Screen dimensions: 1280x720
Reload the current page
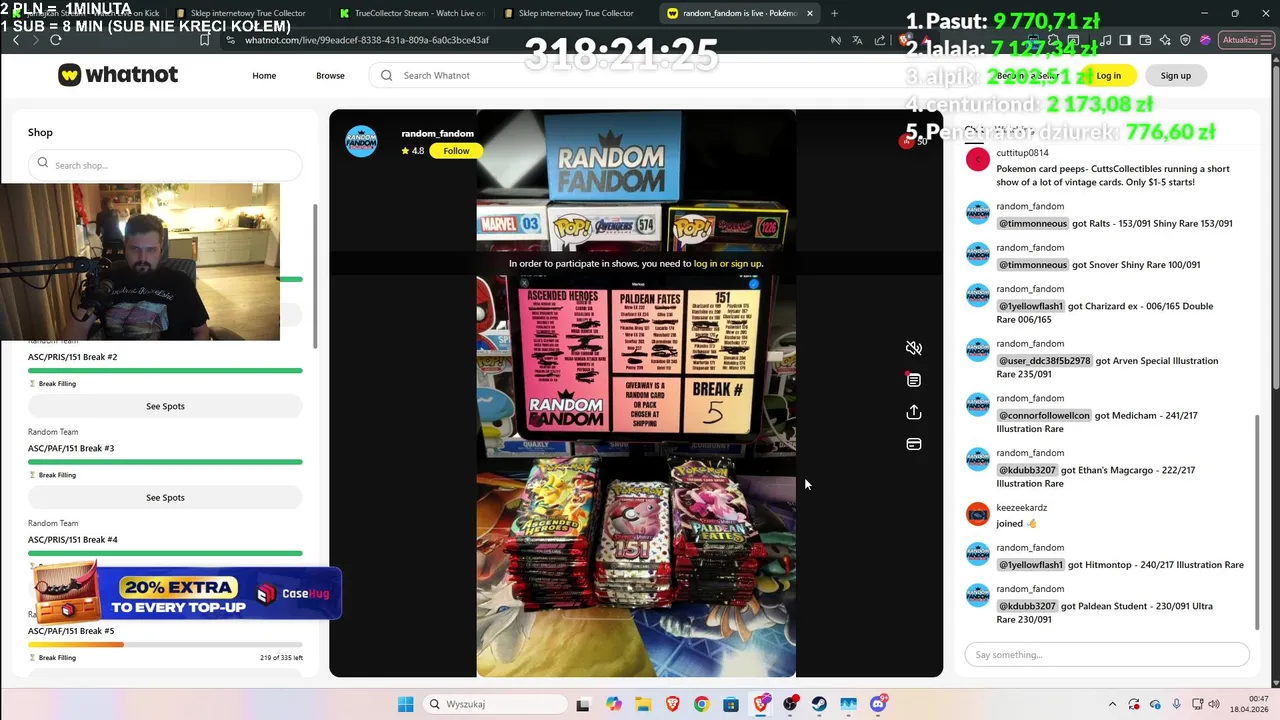pos(55,40)
